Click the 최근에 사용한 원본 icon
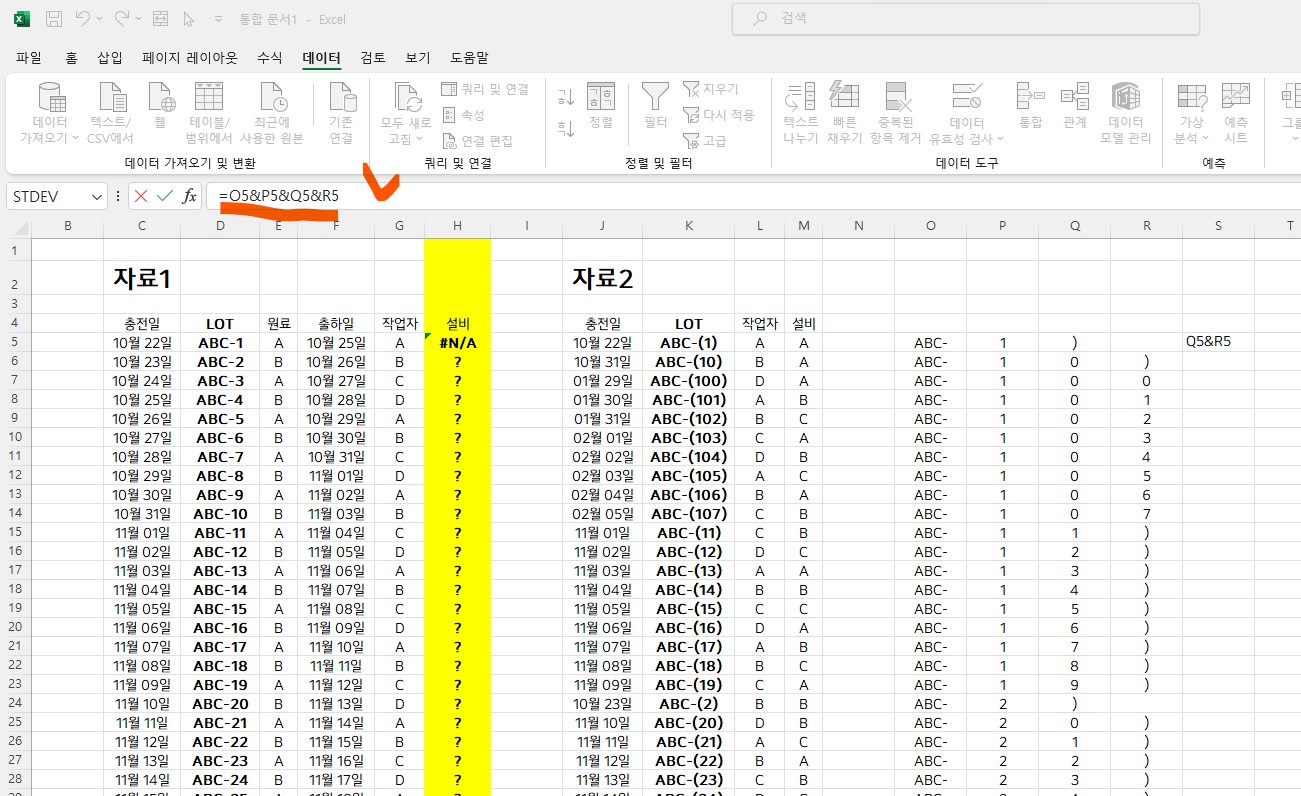Screen dimensions: 1301x796 click(x=271, y=97)
